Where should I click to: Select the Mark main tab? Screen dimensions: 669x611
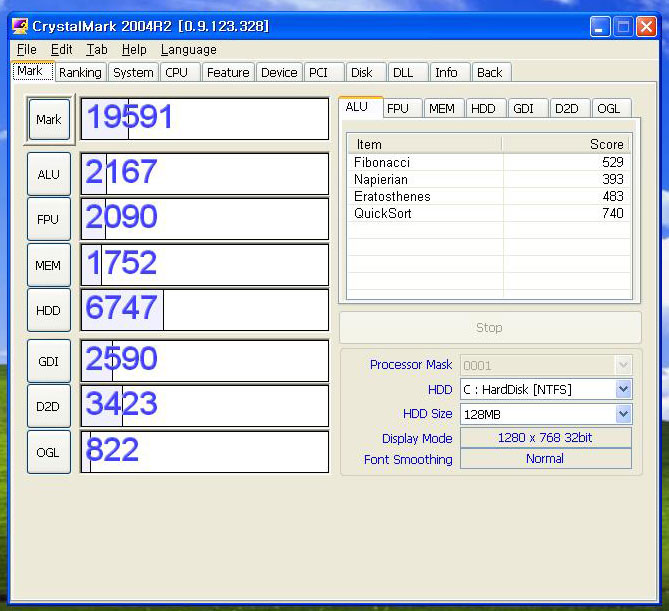pyautogui.click(x=33, y=71)
